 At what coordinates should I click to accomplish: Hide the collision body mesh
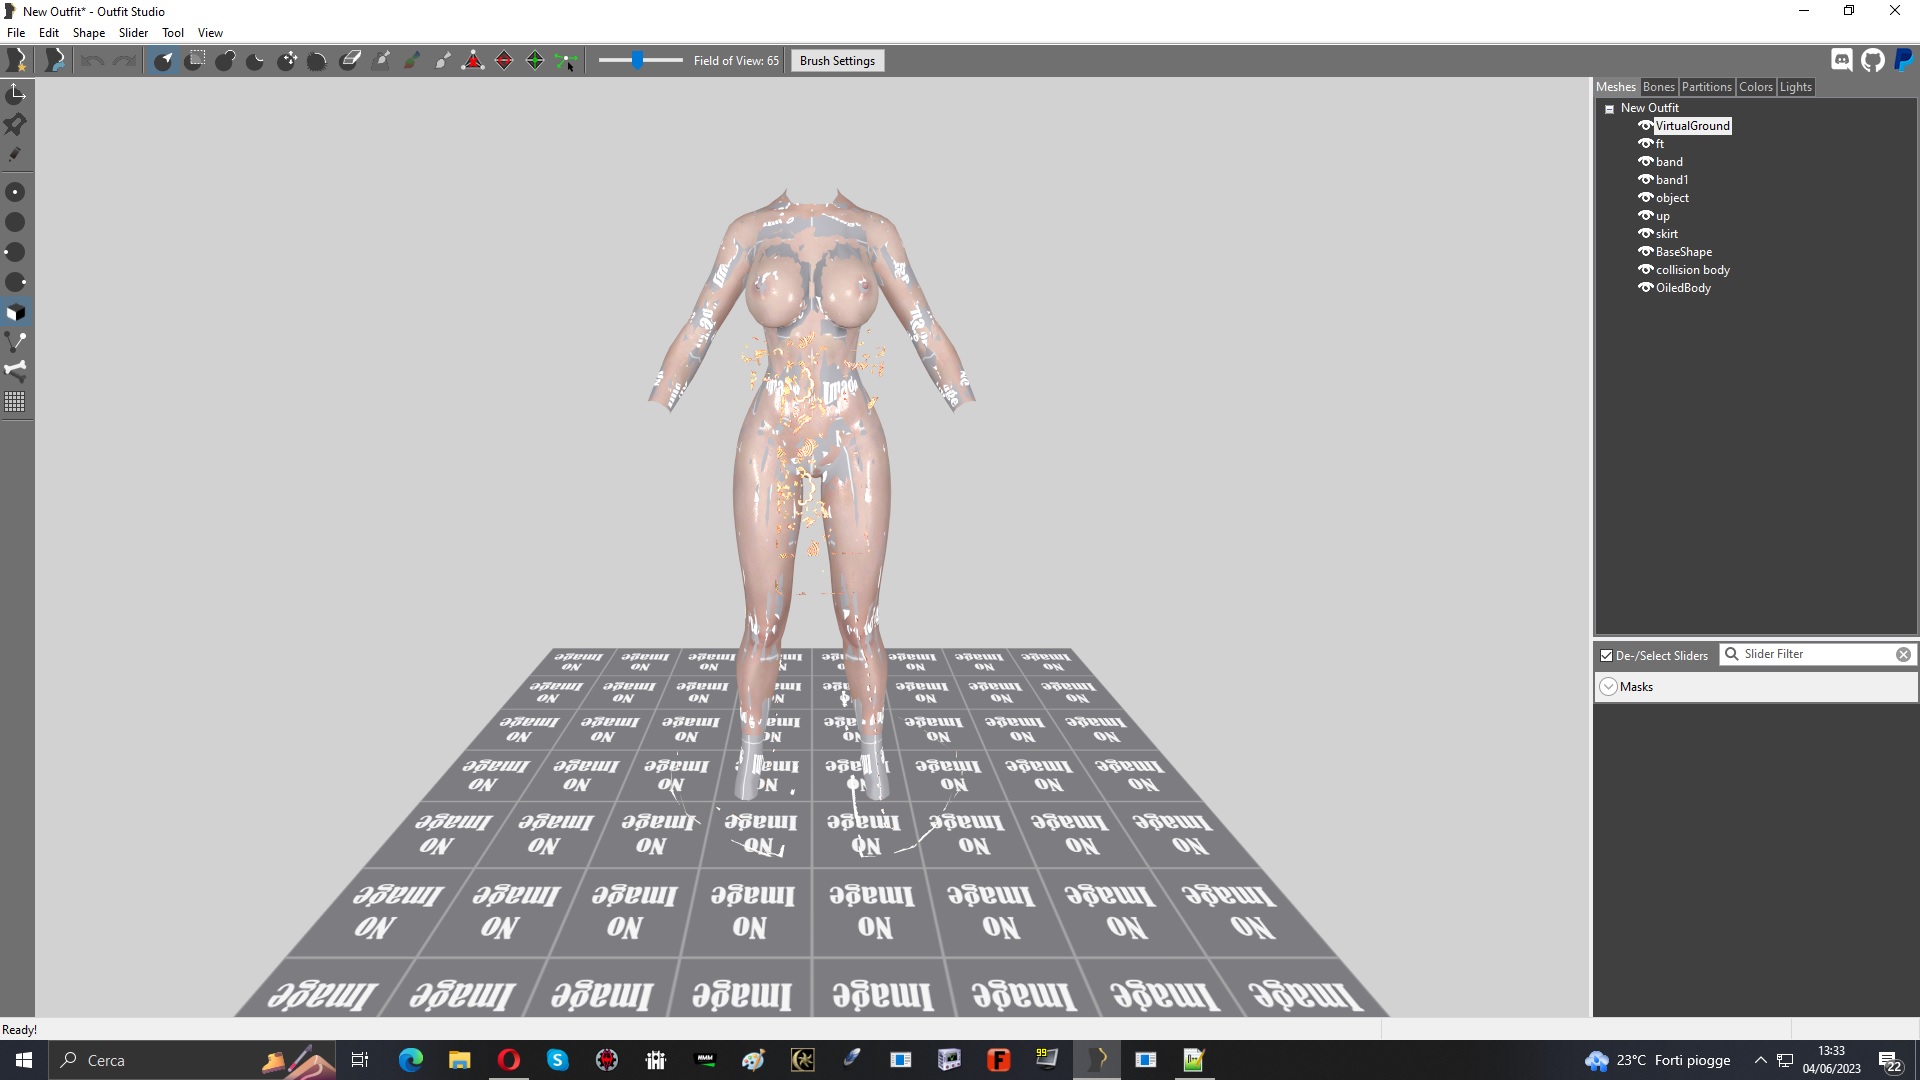pyautogui.click(x=1645, y=270)
